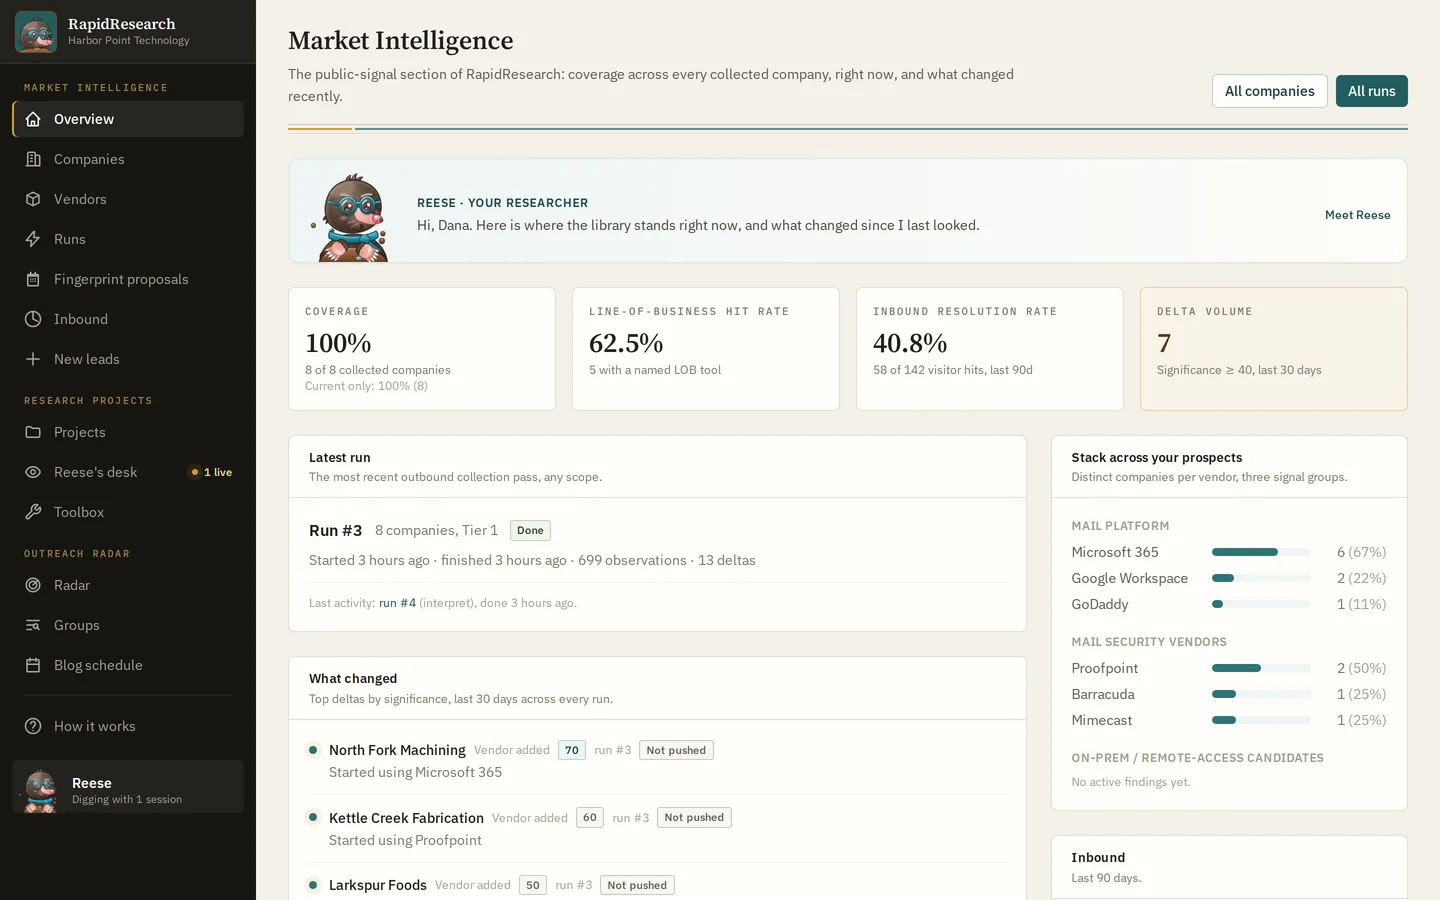The height and width of the screenshot is (900, 1440).
Task: Go to Companies in the sidebar
Action: [128, 159]
